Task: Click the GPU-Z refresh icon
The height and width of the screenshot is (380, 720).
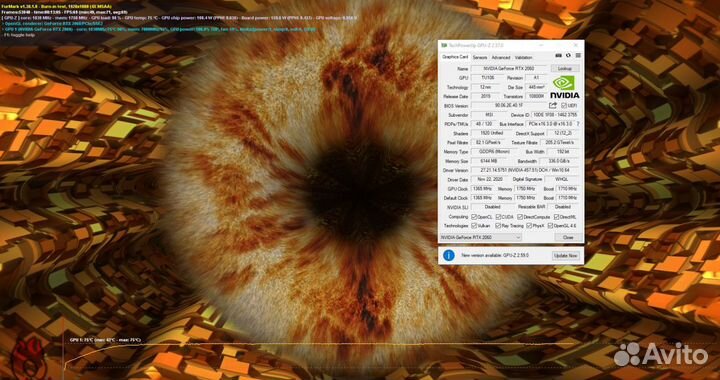Action: click(568, 56)
